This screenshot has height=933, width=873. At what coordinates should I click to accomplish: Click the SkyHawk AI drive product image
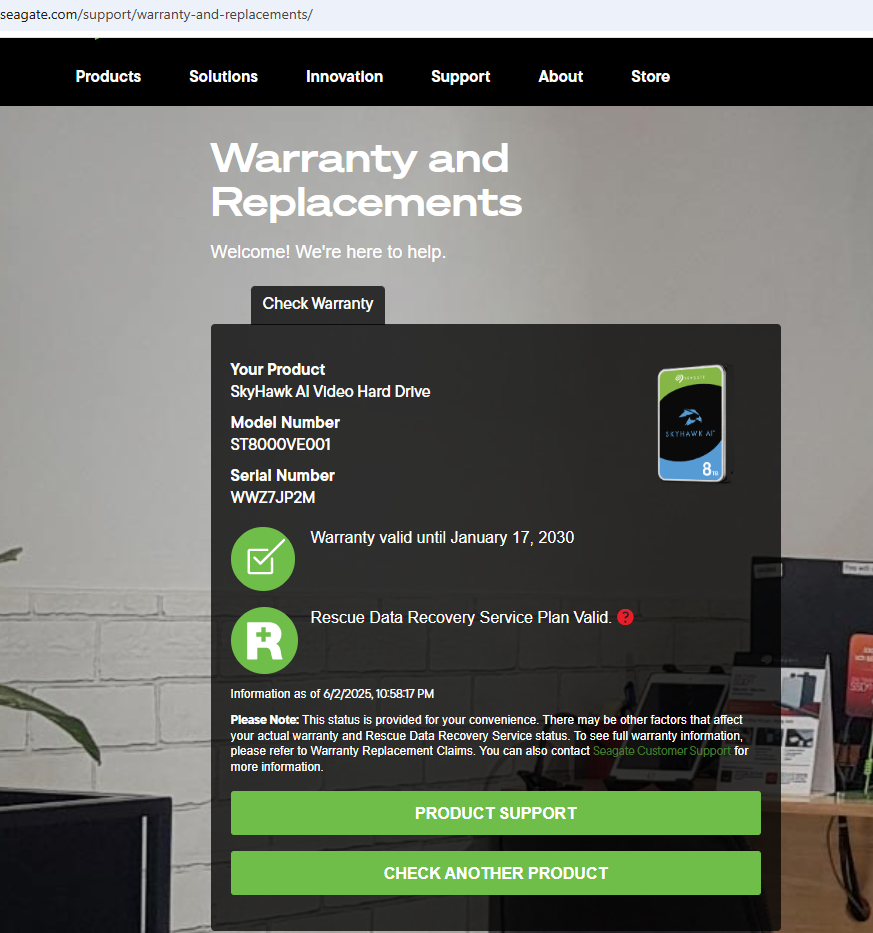pyautogui.click(x=693, y=423)
